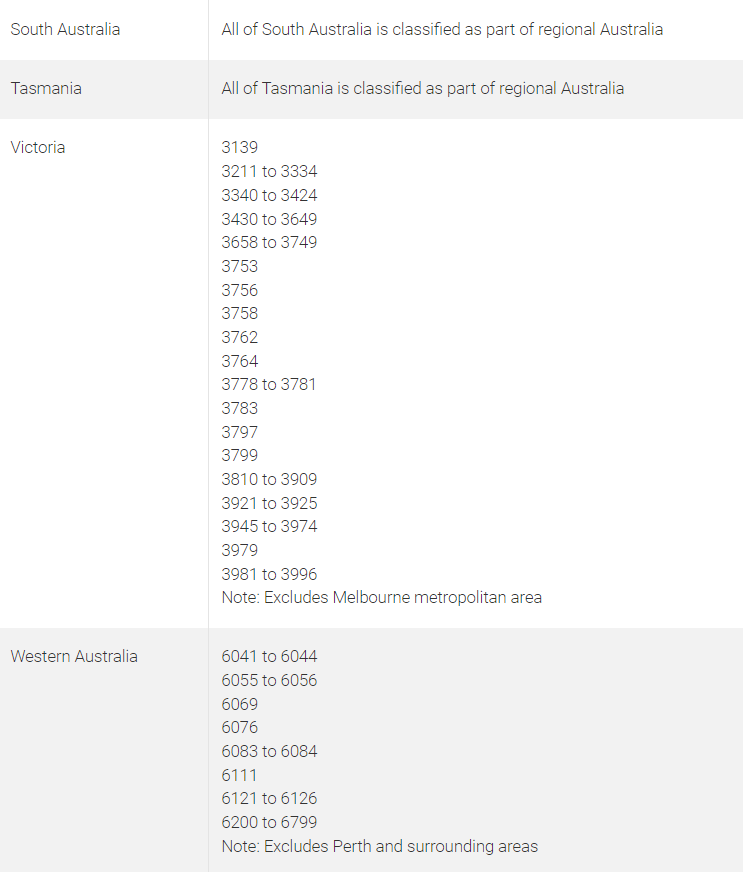The height and width of the screenshot is (872, 743).
Task: Click Victoria postcode 3139
Action: coord(240,147)
